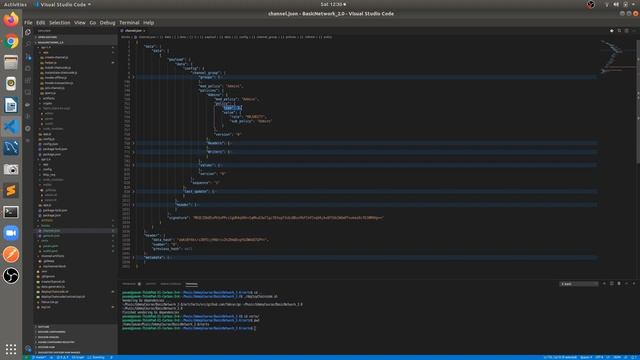Open the Activities overview

click(15, 4)
